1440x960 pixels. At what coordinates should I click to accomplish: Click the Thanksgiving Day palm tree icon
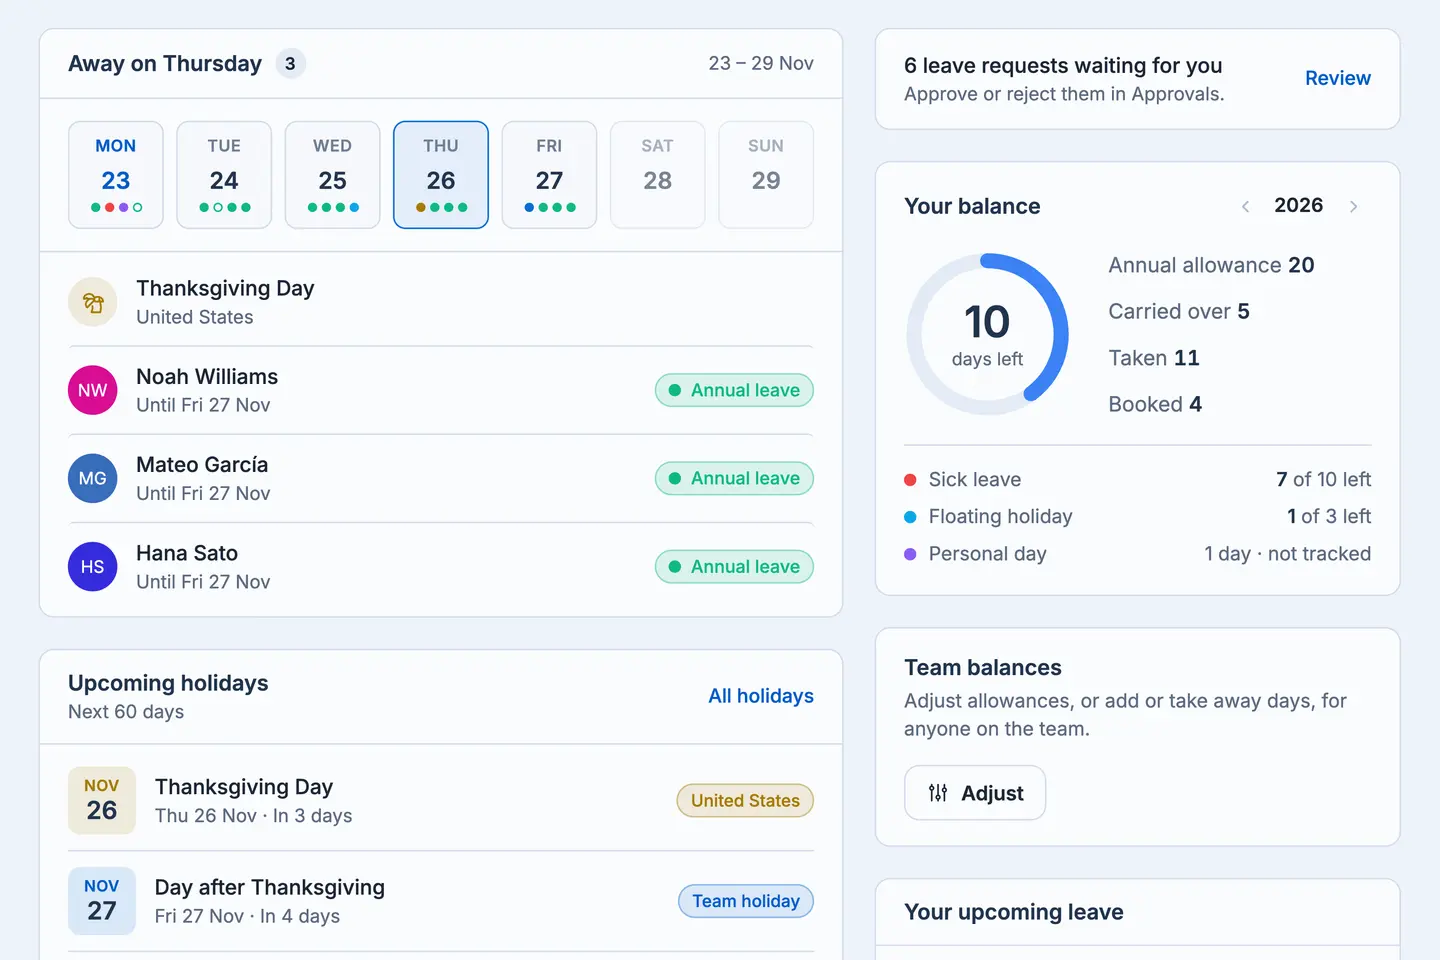93,302
